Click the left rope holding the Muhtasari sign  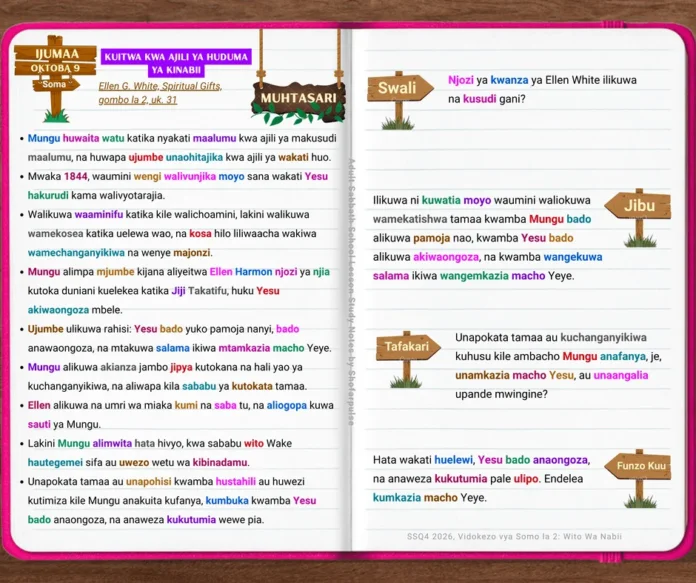pyautogui.click(x=261, y=57)
